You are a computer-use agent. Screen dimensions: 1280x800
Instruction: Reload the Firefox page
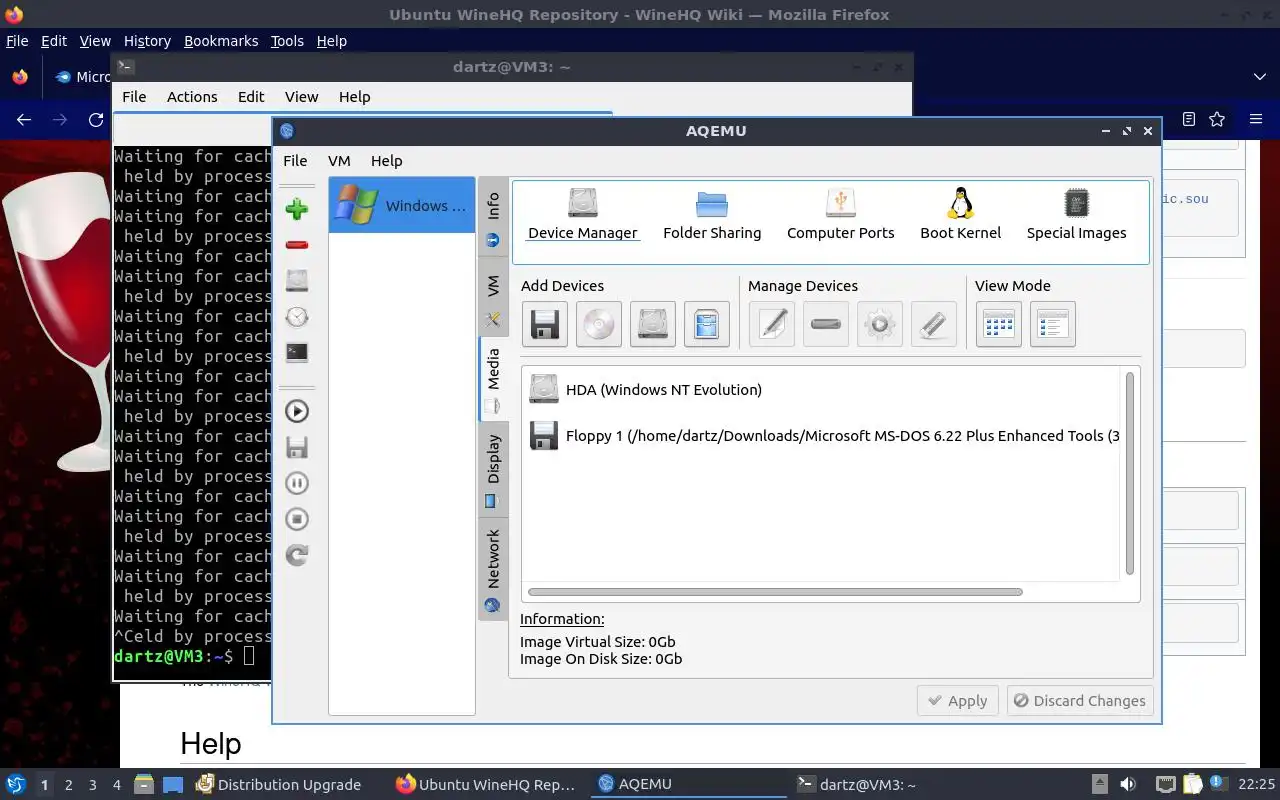96,120
